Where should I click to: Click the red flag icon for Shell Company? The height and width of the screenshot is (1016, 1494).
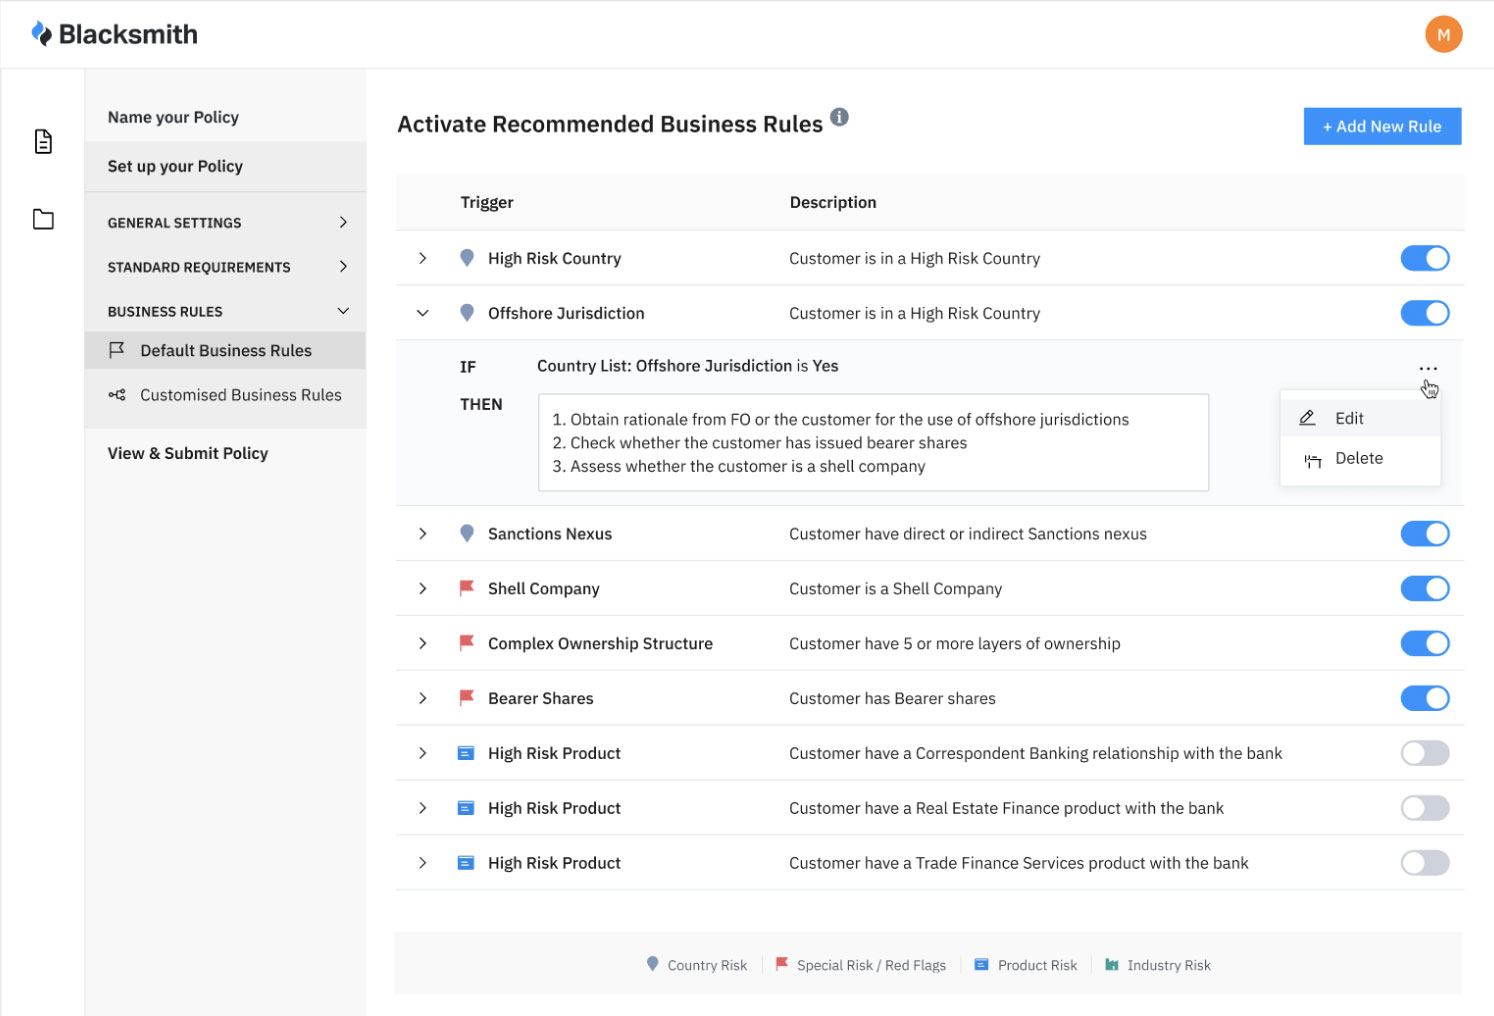coord(466,588)
